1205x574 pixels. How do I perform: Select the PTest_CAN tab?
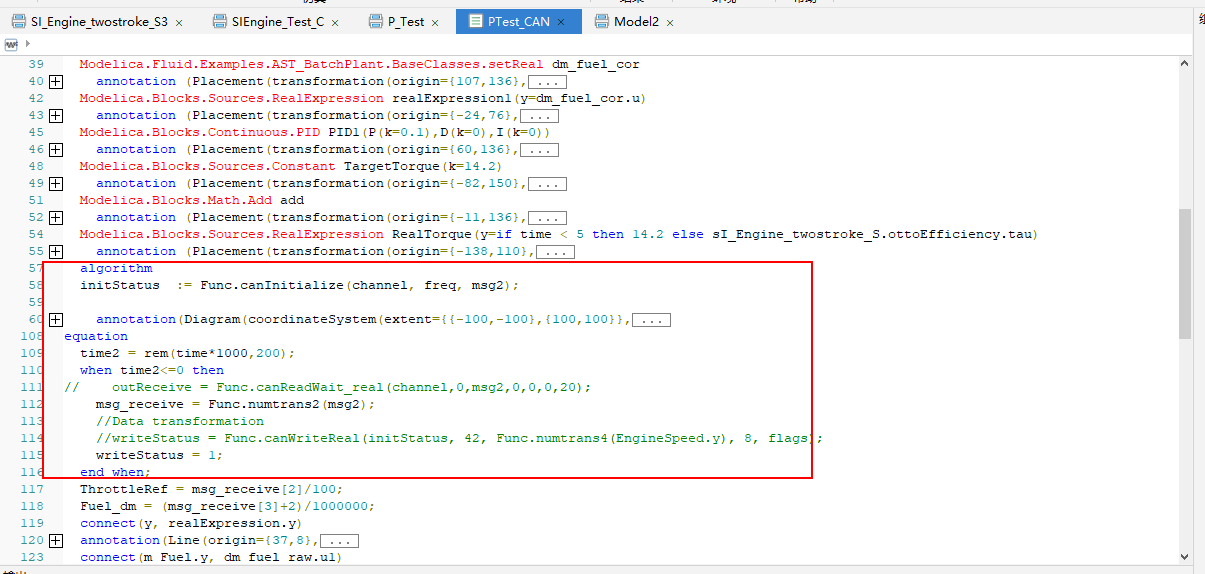518,21
